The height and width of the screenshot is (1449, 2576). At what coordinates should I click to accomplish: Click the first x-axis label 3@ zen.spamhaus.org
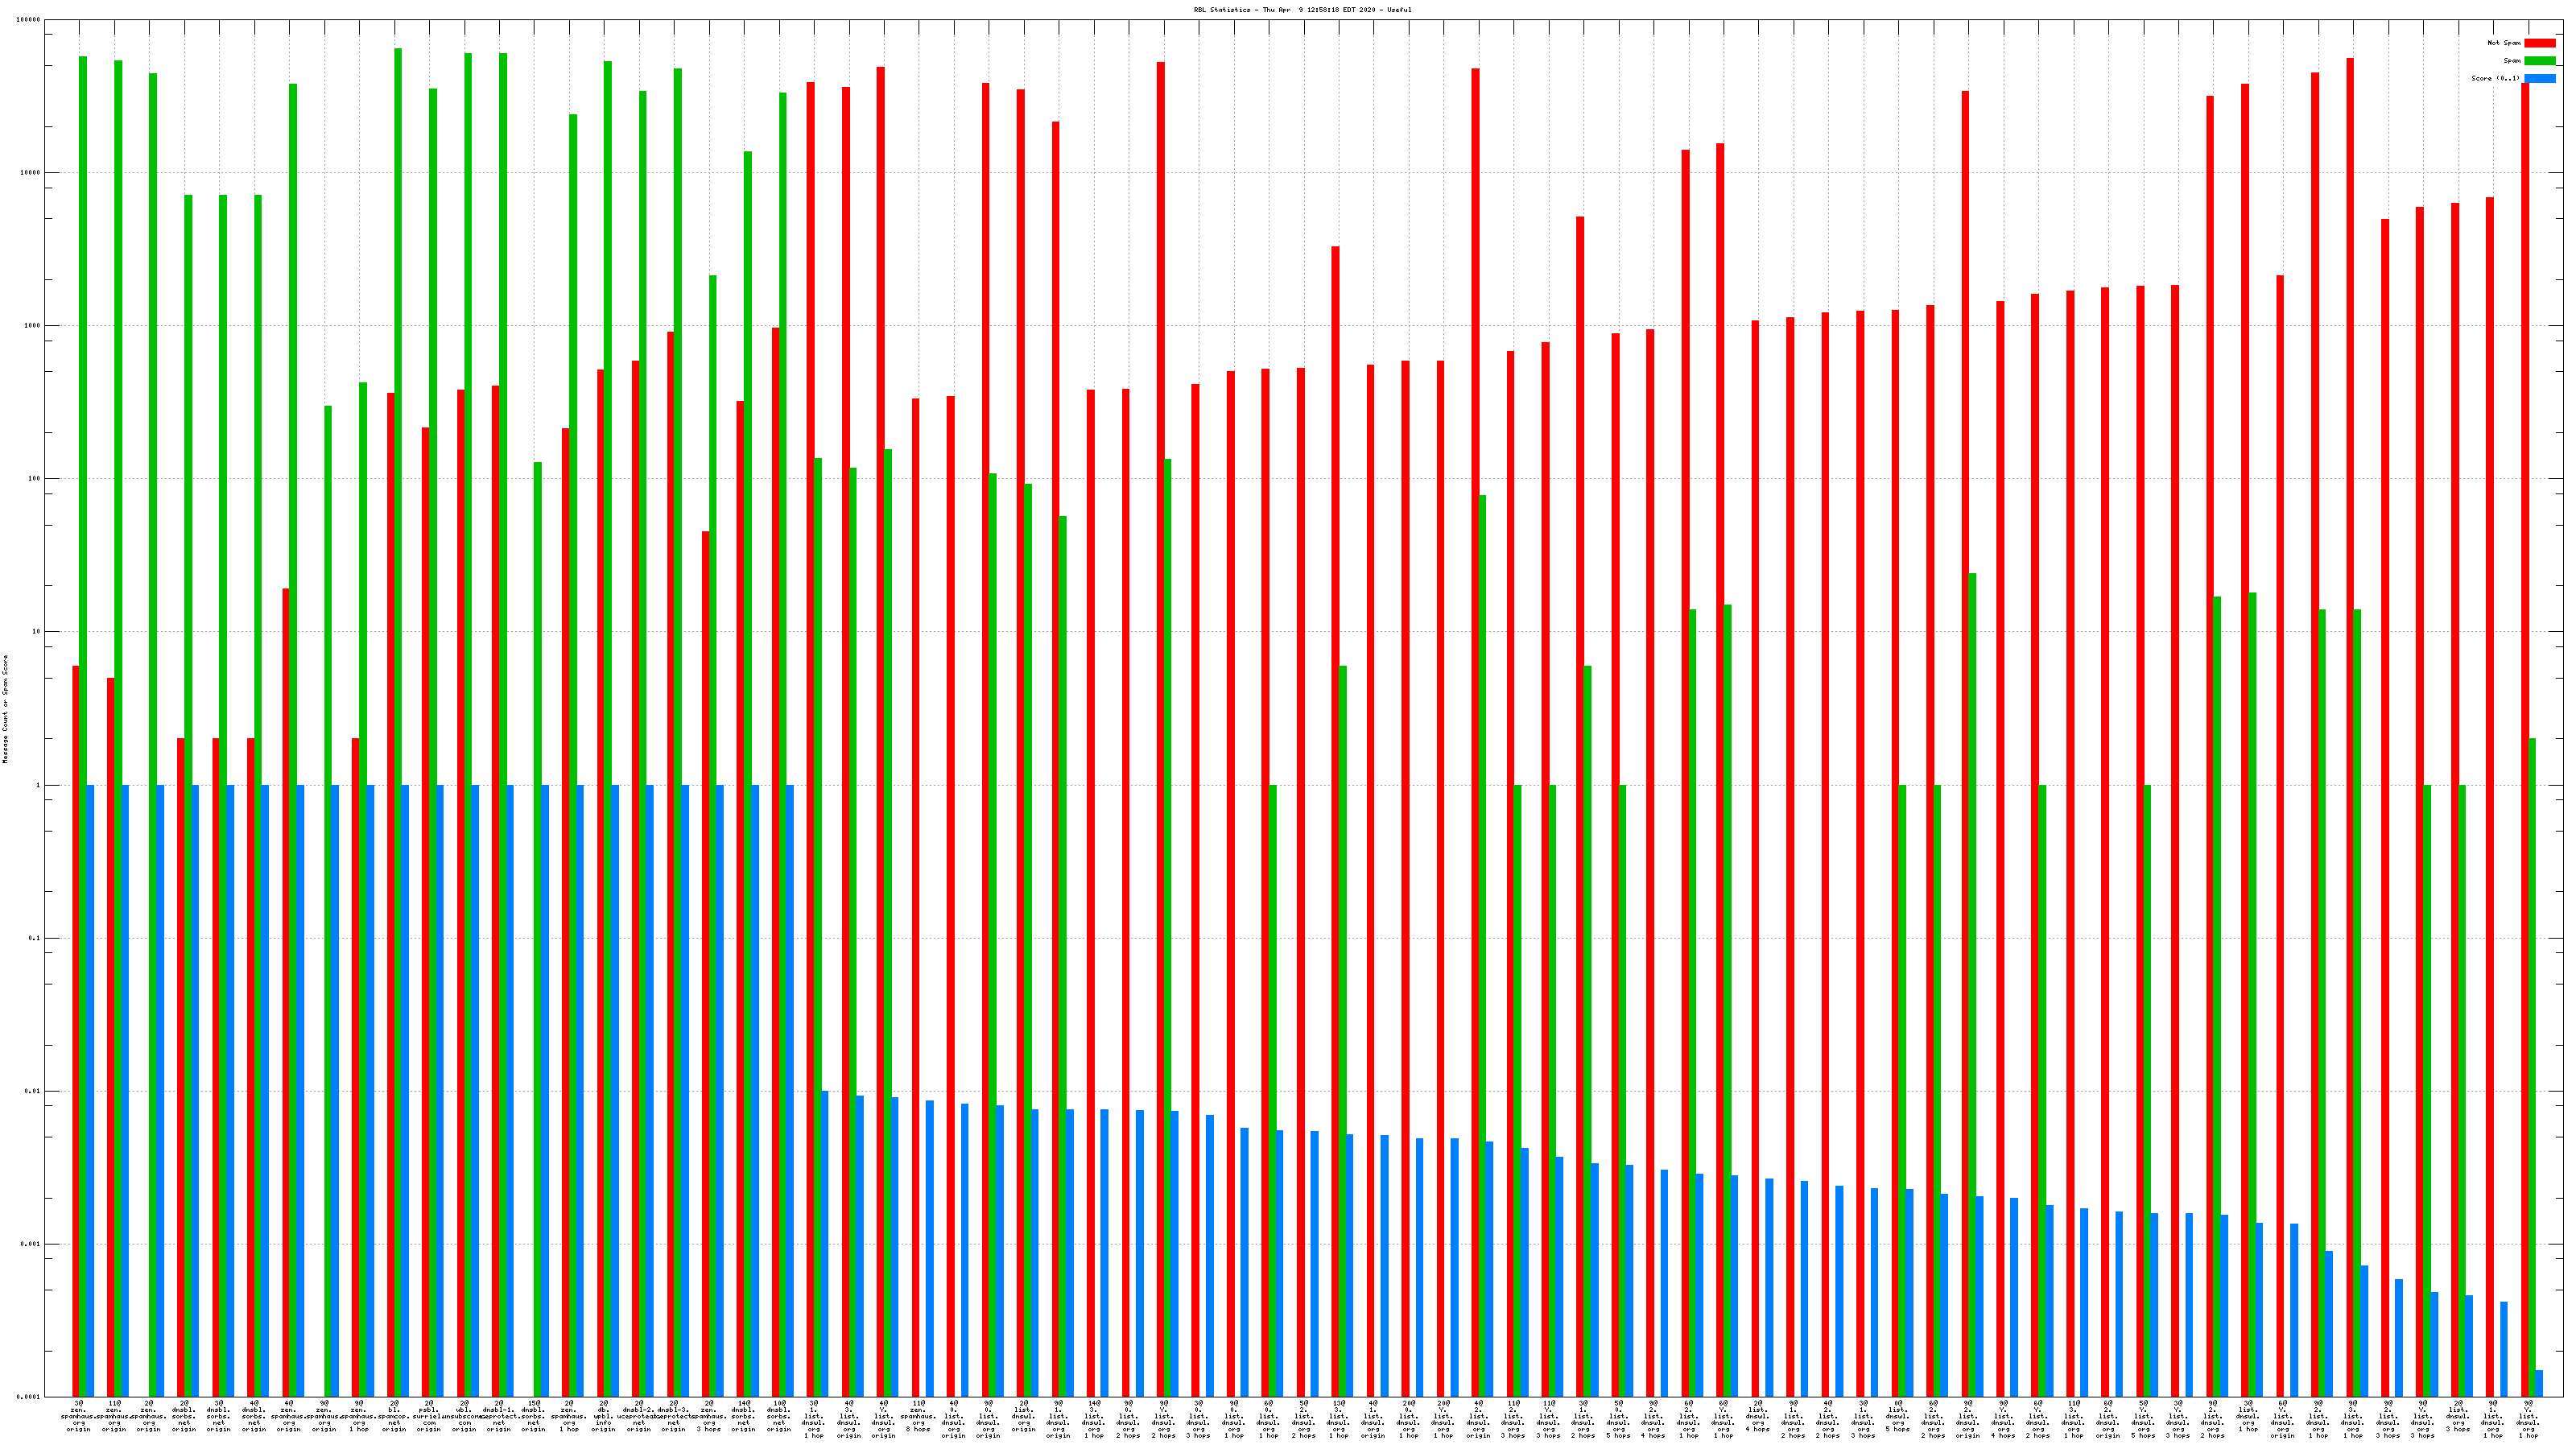click(x=78, y=1416)
